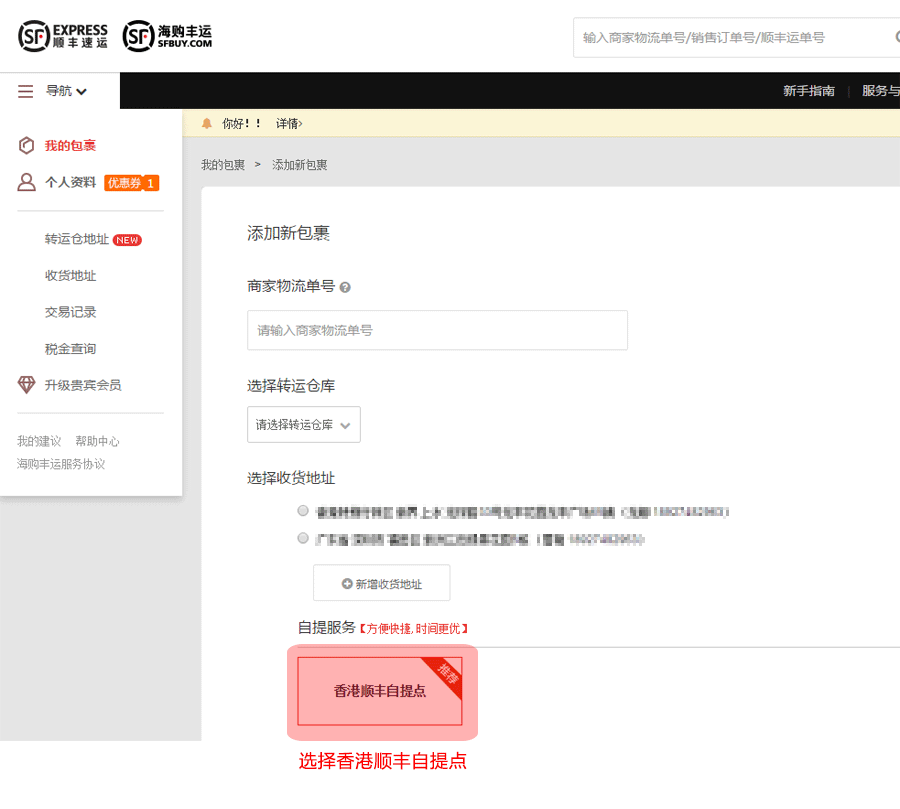The image size is (900, 809).
Task: Click the 新增收货地址 button
Action: [x=381, y=583]
